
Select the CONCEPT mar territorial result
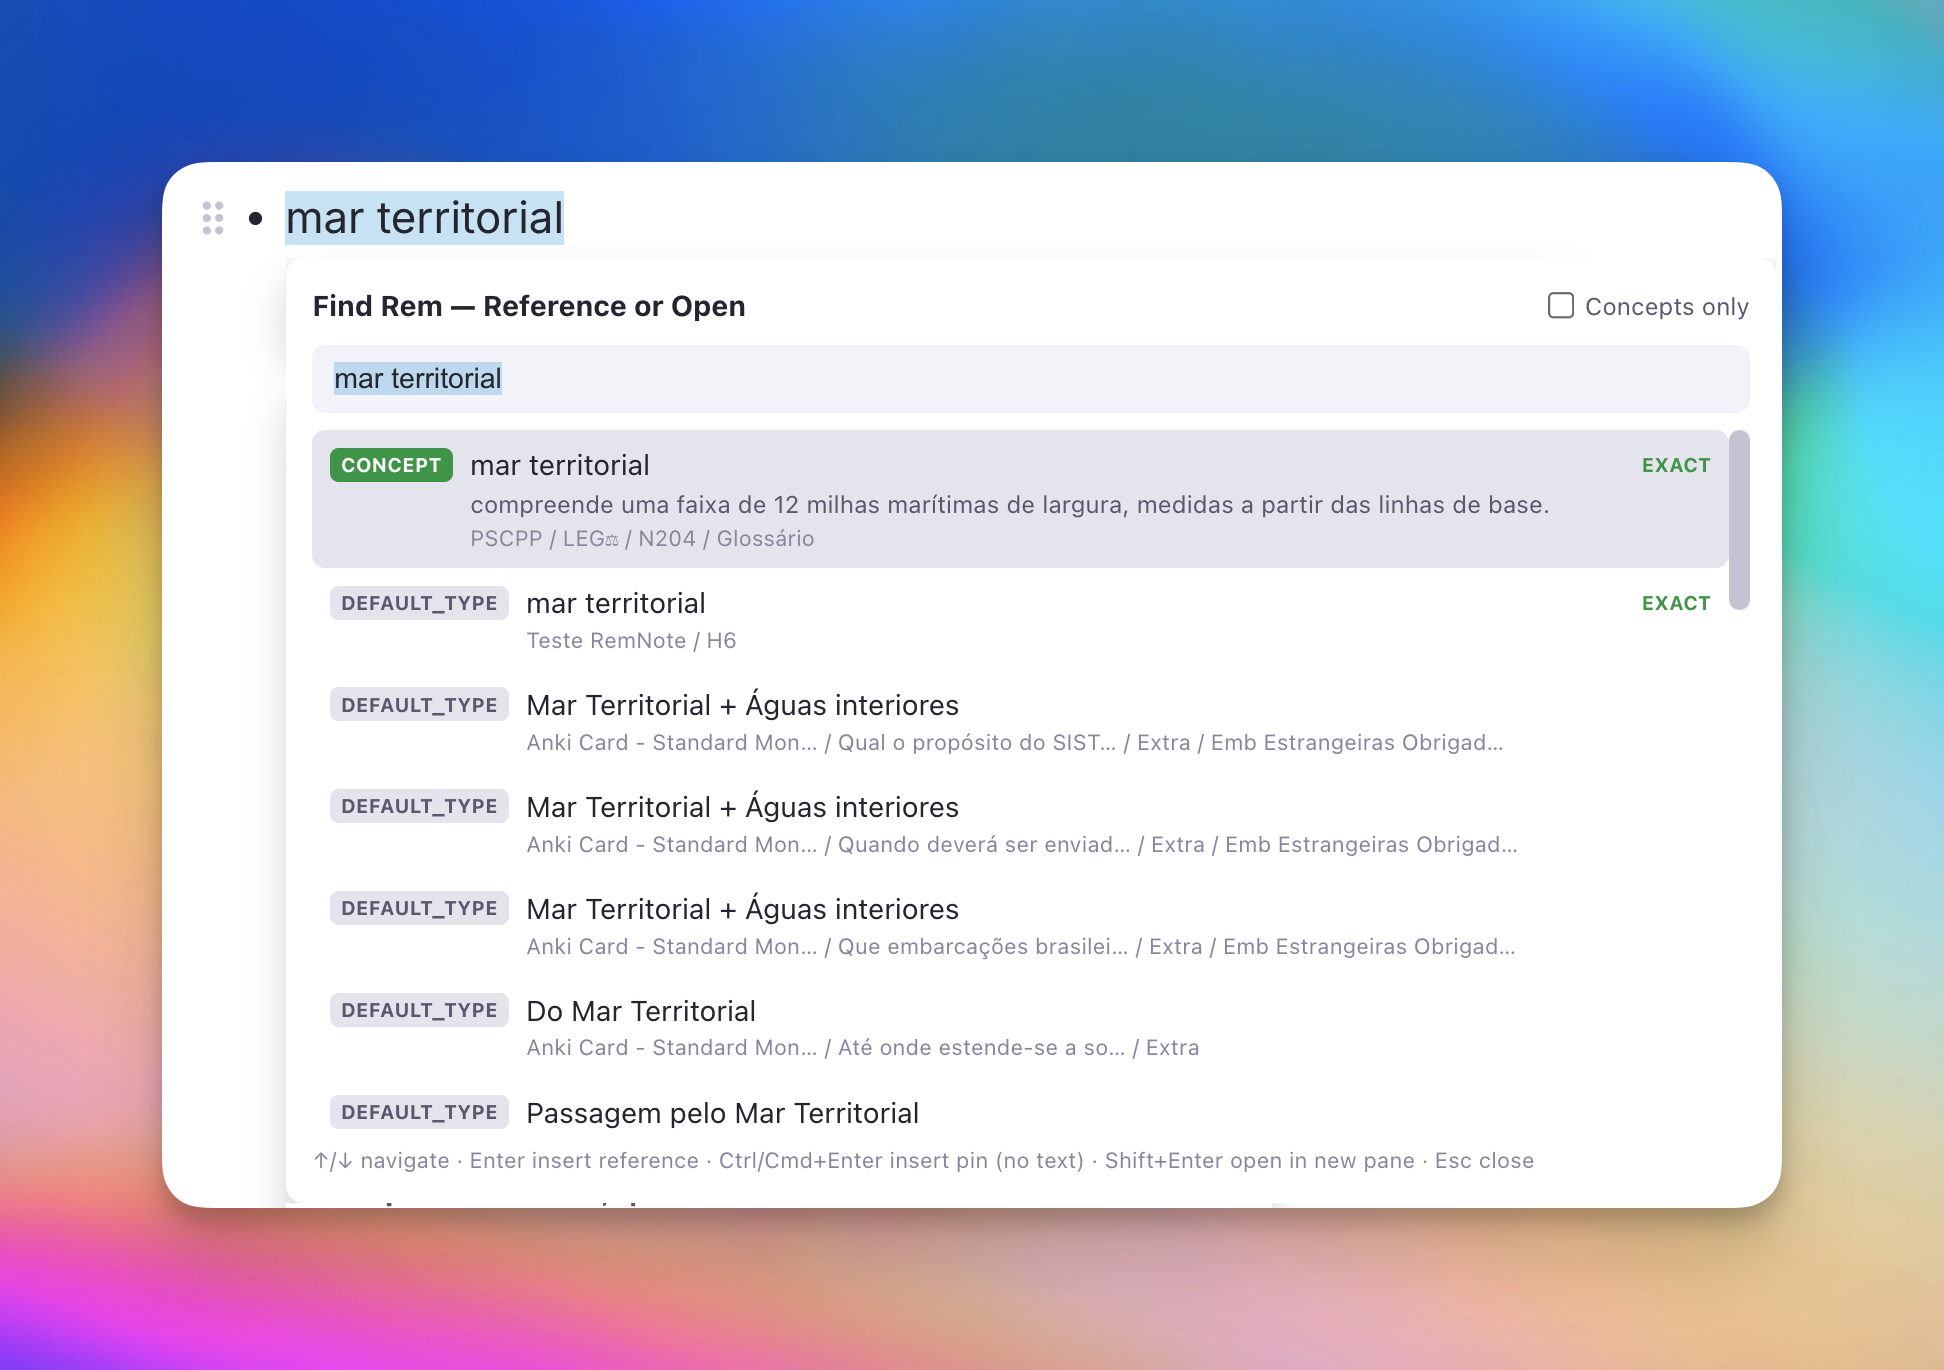(x=1020, y=499)
